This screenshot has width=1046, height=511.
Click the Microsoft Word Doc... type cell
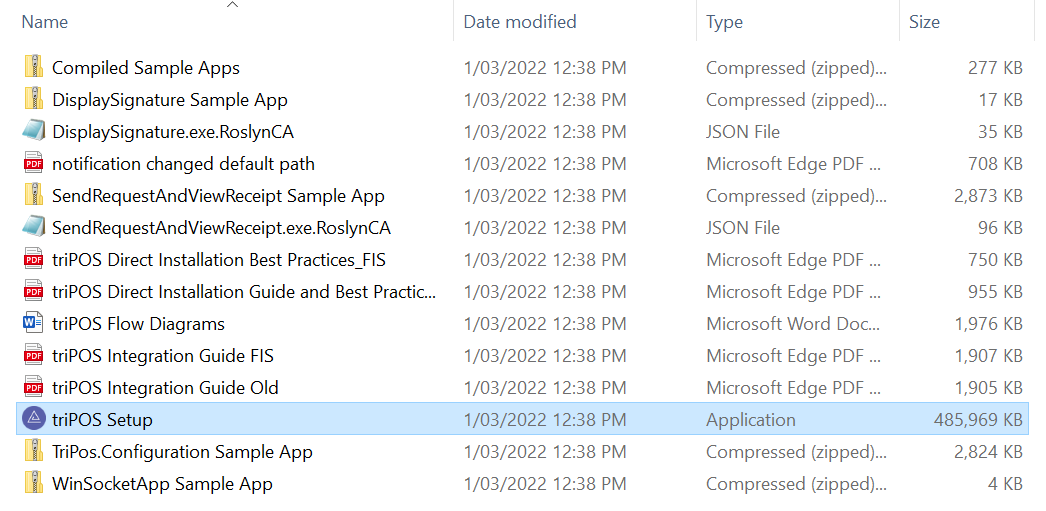coord(793,324)
